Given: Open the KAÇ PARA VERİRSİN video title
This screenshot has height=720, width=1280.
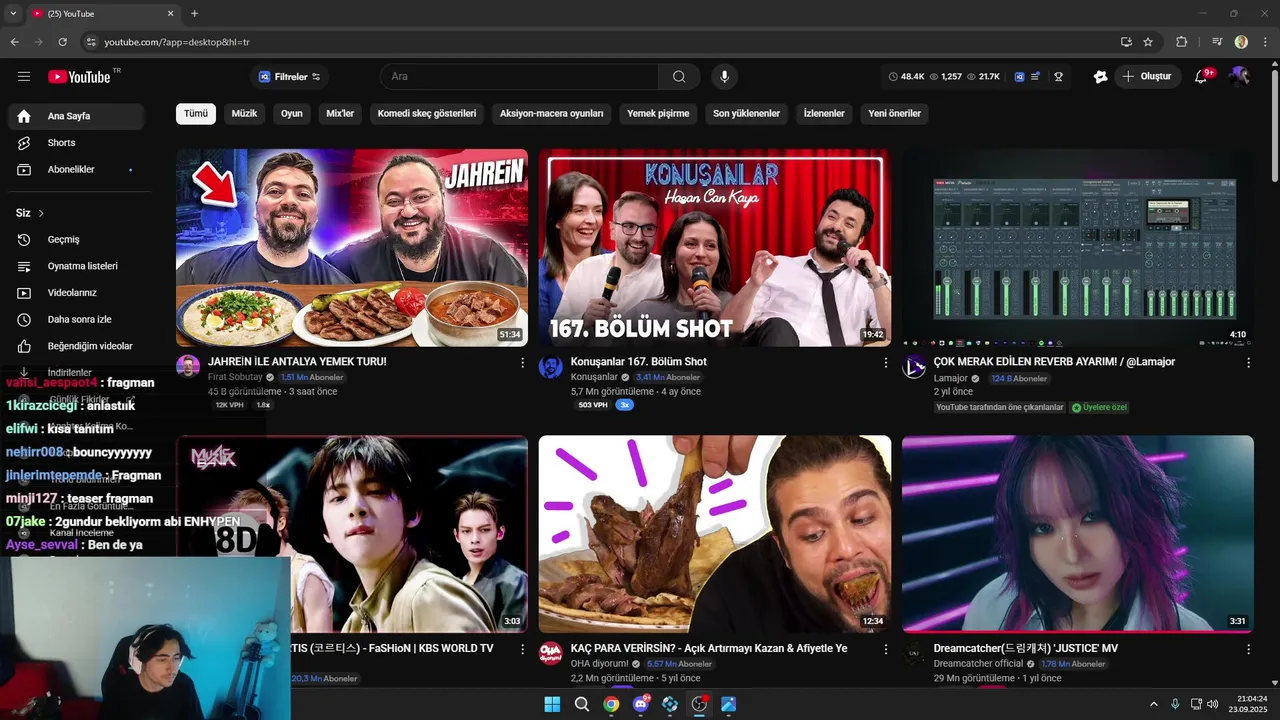Looking at the screenshot, I should 709,649.
